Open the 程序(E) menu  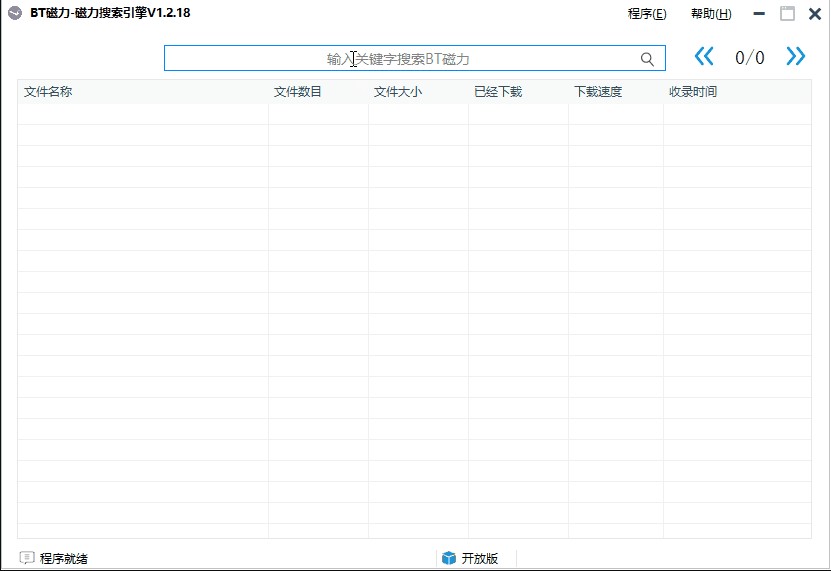pos(646,14)
